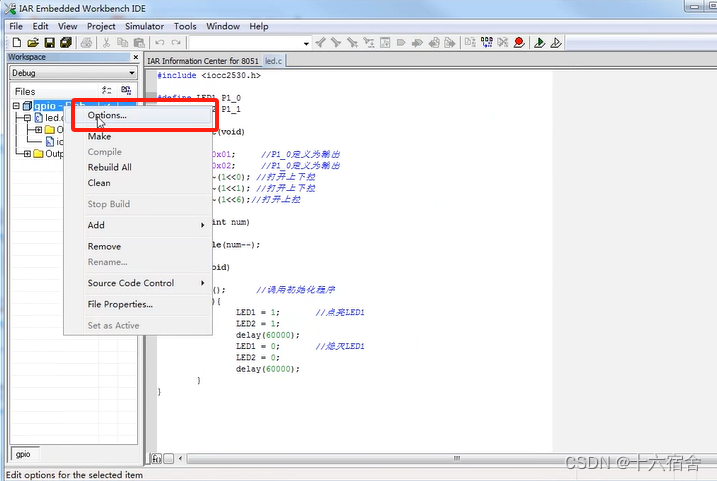Expand the Output folder at tree bottom
The height and width of the screenshot is (481, 717).
[x=27, y=154]
